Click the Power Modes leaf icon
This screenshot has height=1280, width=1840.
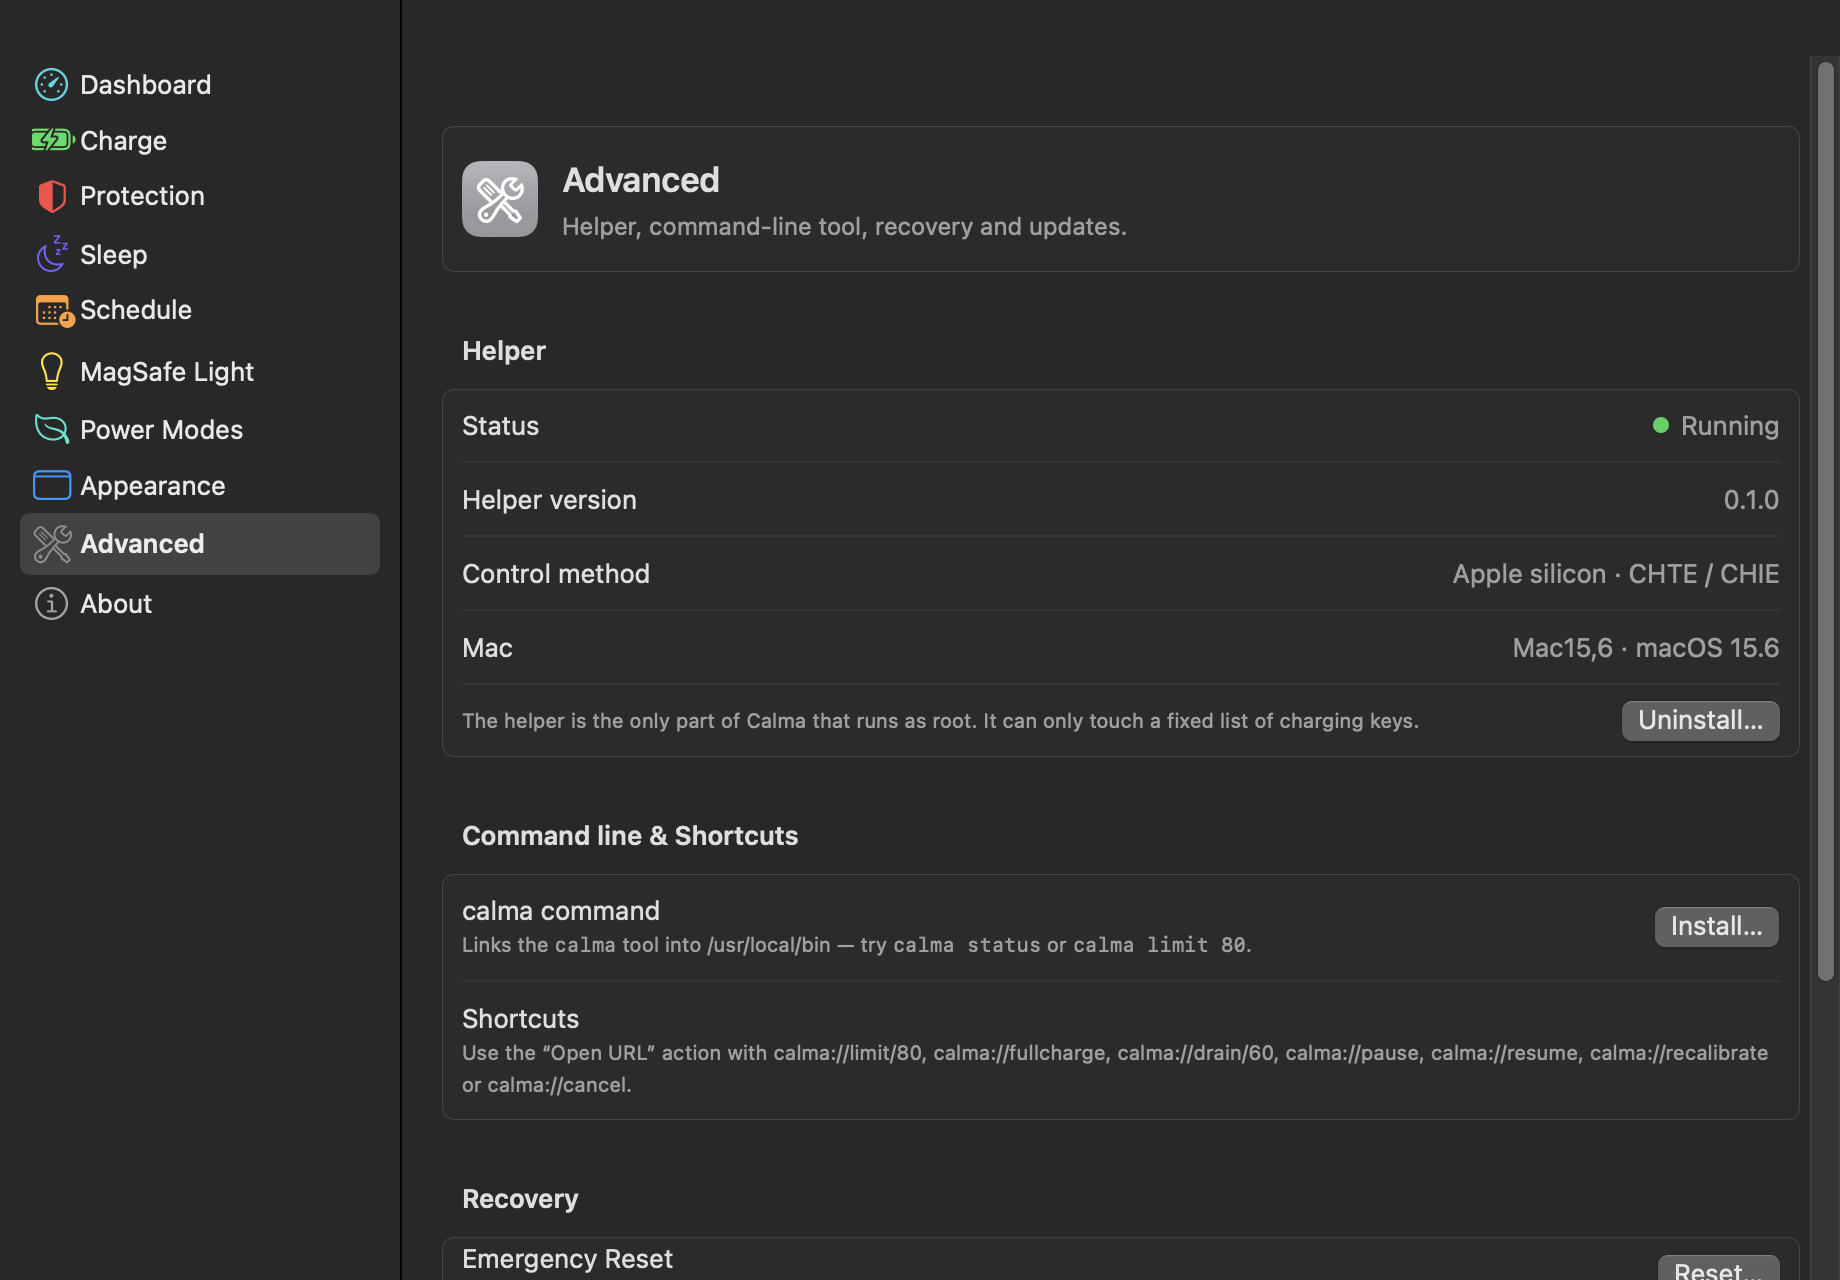pos(52,429)
